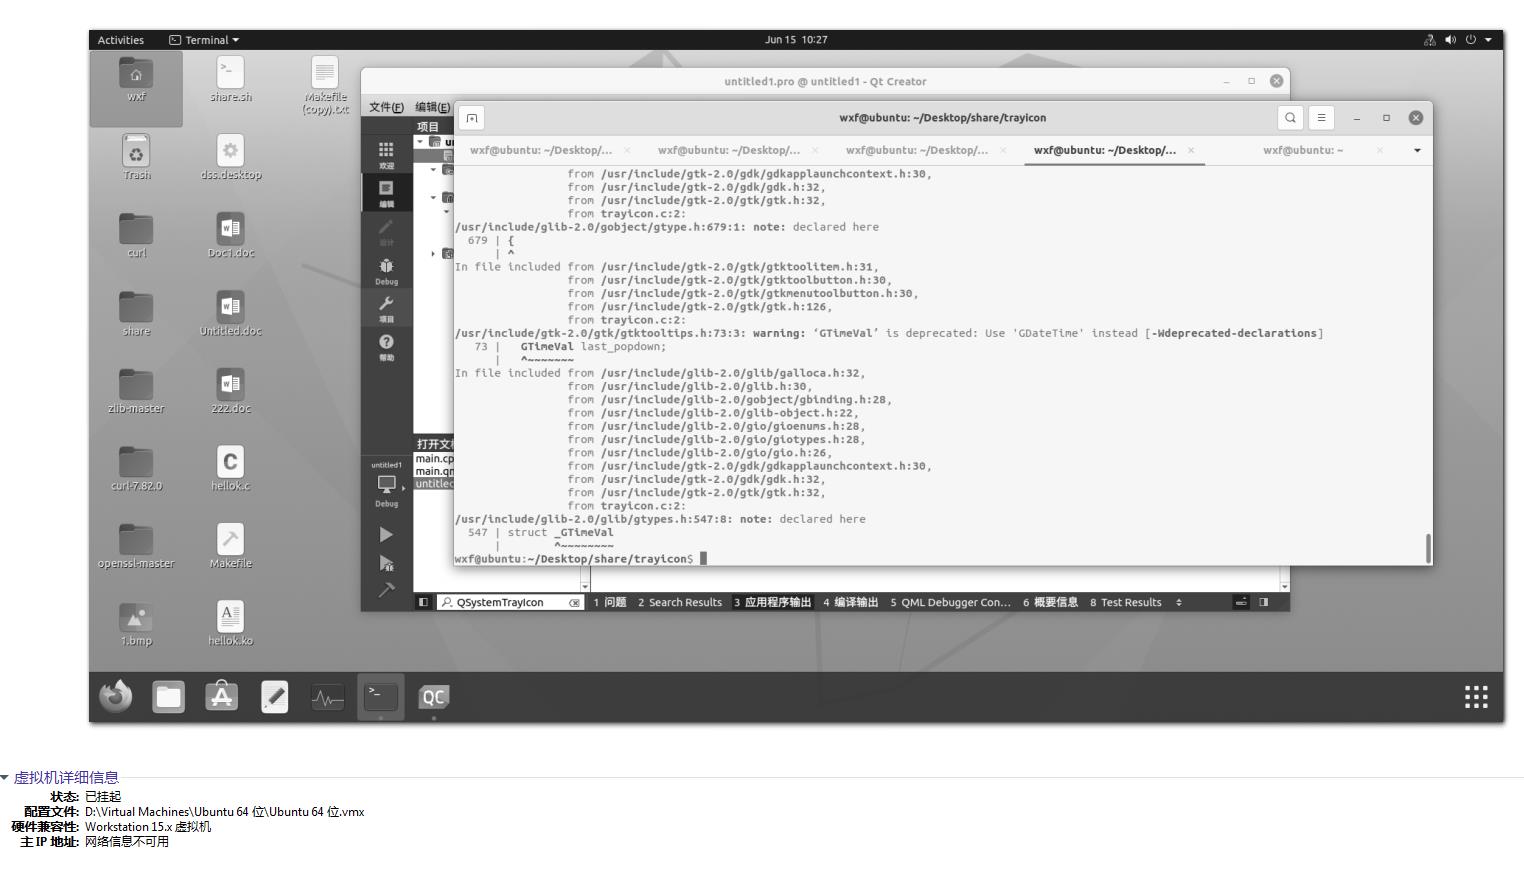Select the Terminal icon in the dock
1524x870 pixels.
coord(381,696)
